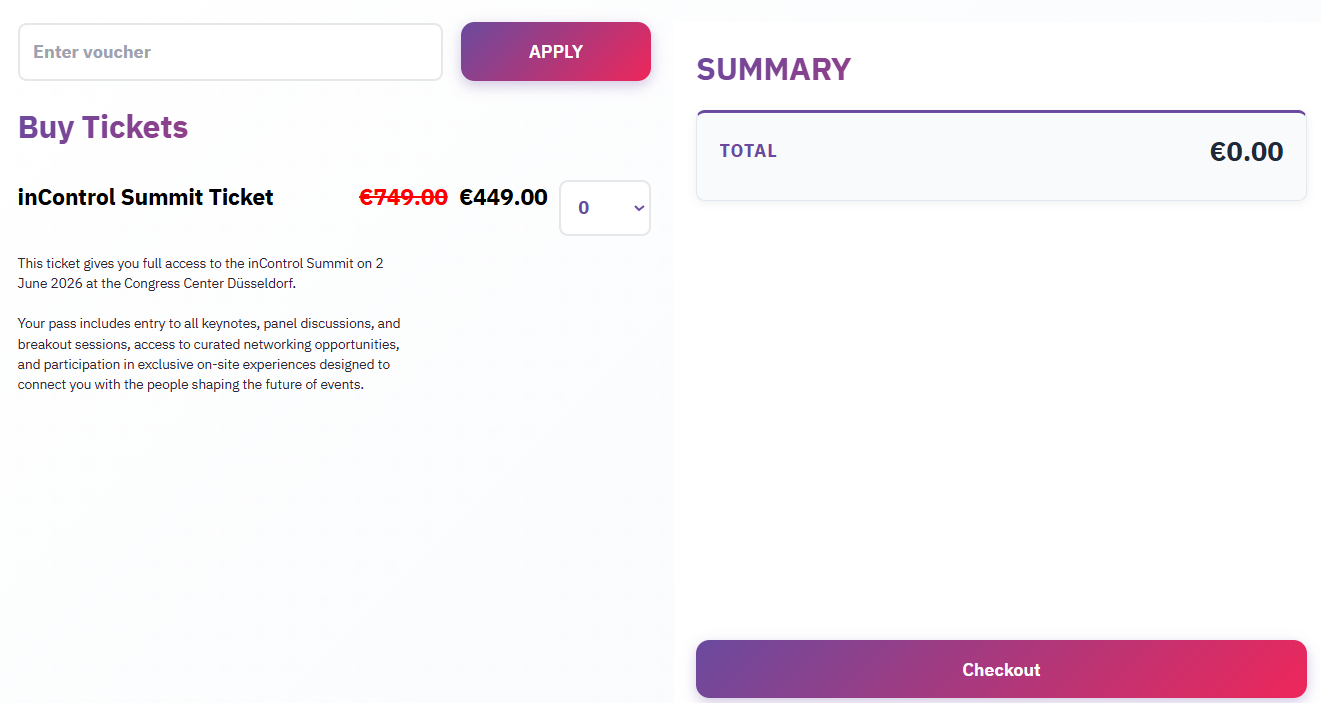
Task: Select the inControl Summit Ticket title
Action: [146, 197]
